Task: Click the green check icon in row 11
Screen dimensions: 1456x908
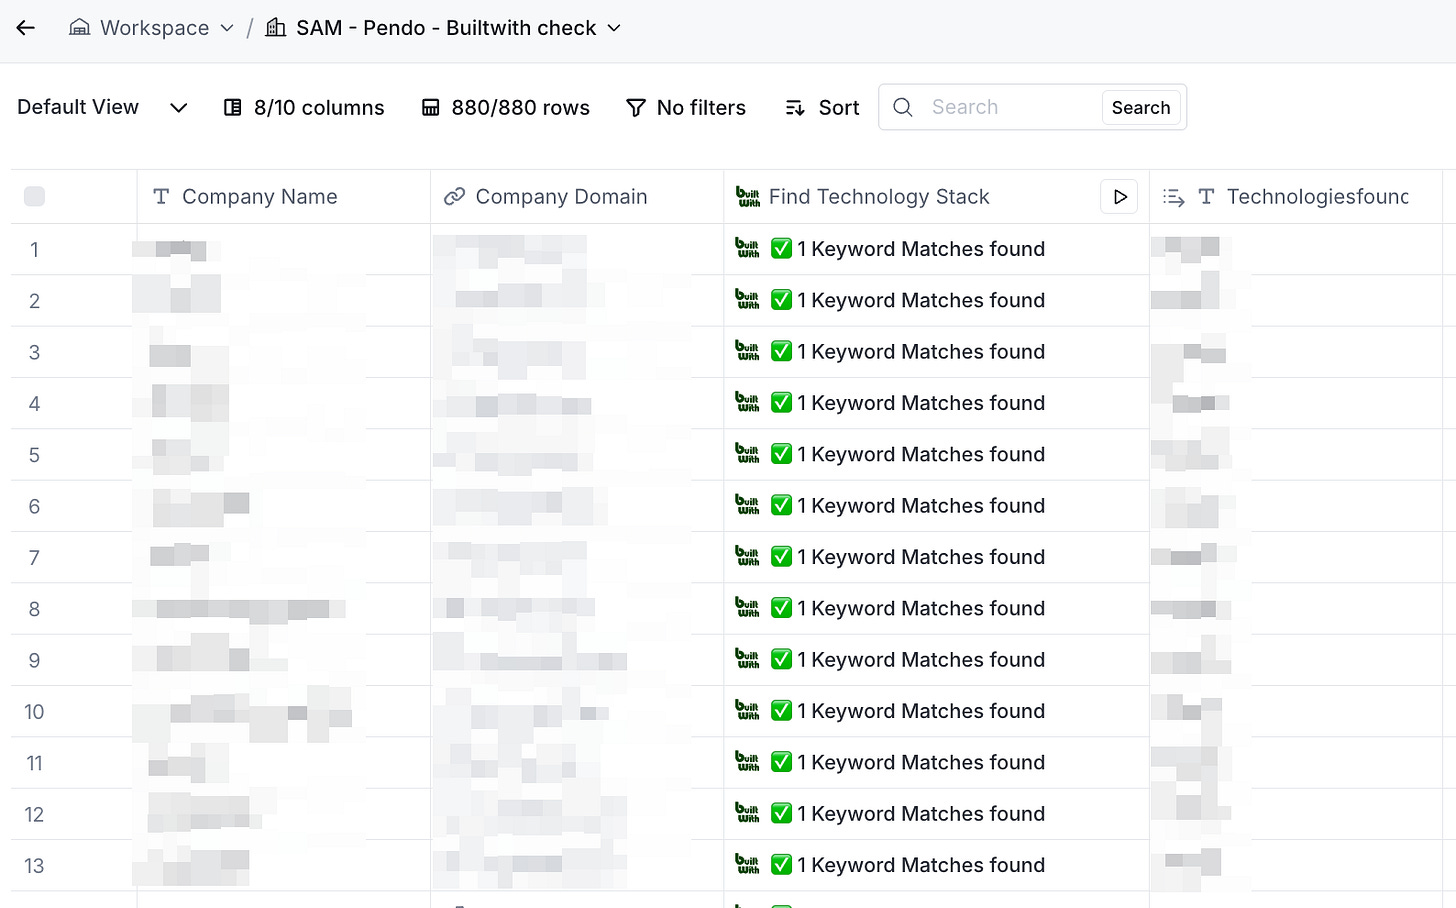Action: click(x=782, y=762)
